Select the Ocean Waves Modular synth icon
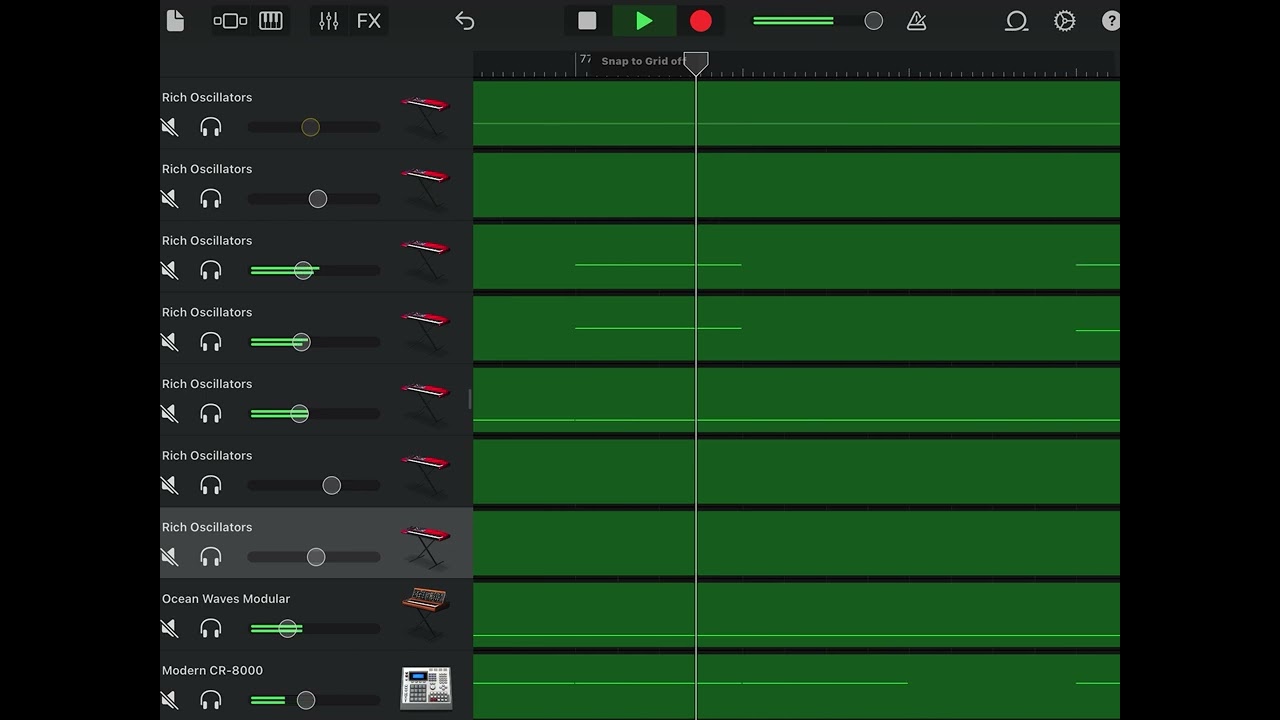The image size is (1280, 720). coord(426,612)
